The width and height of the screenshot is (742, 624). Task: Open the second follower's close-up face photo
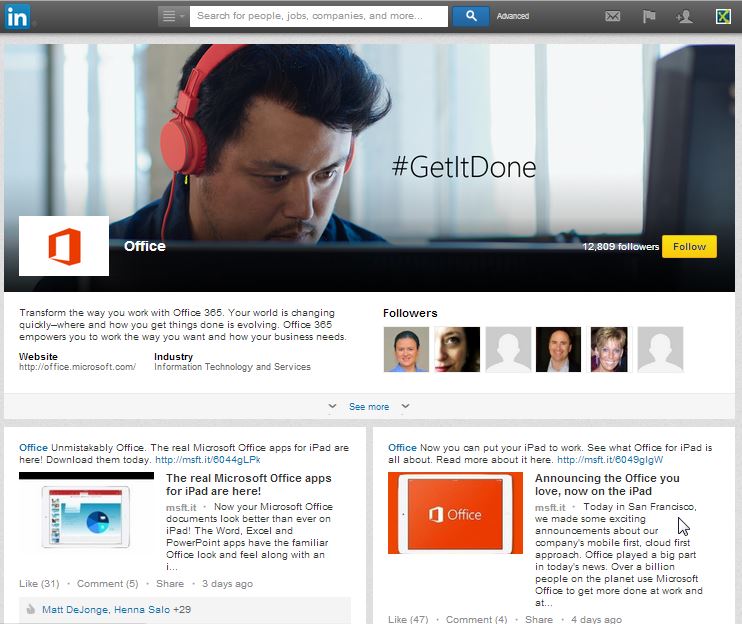coord(457,349)
